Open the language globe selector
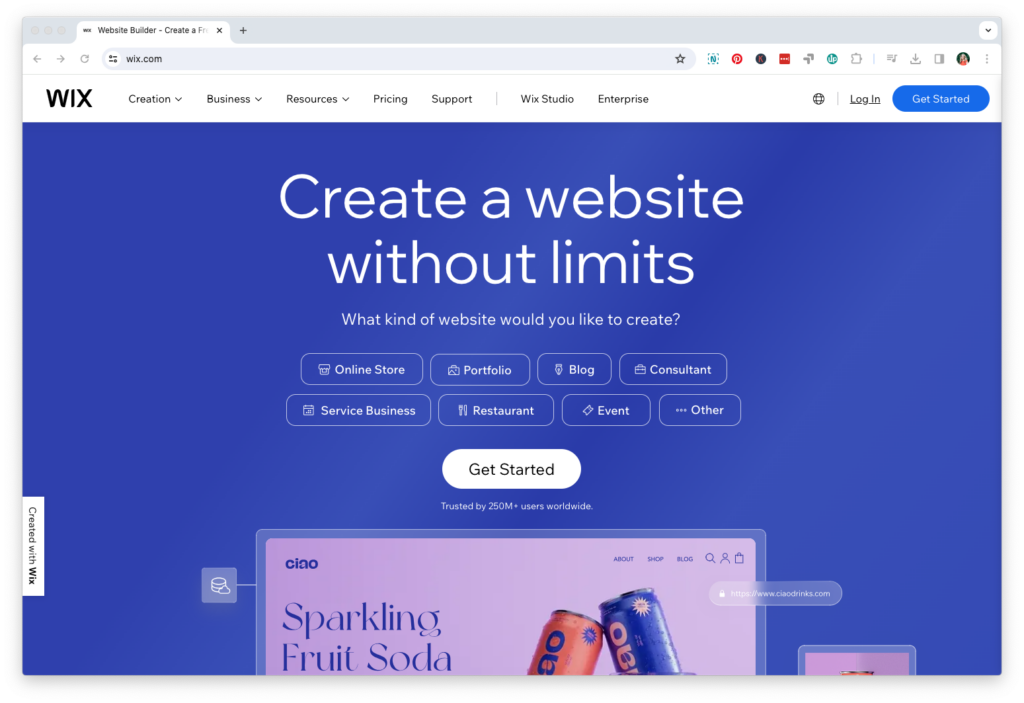Screen dimensions: 1024x703 coord(818,99)
